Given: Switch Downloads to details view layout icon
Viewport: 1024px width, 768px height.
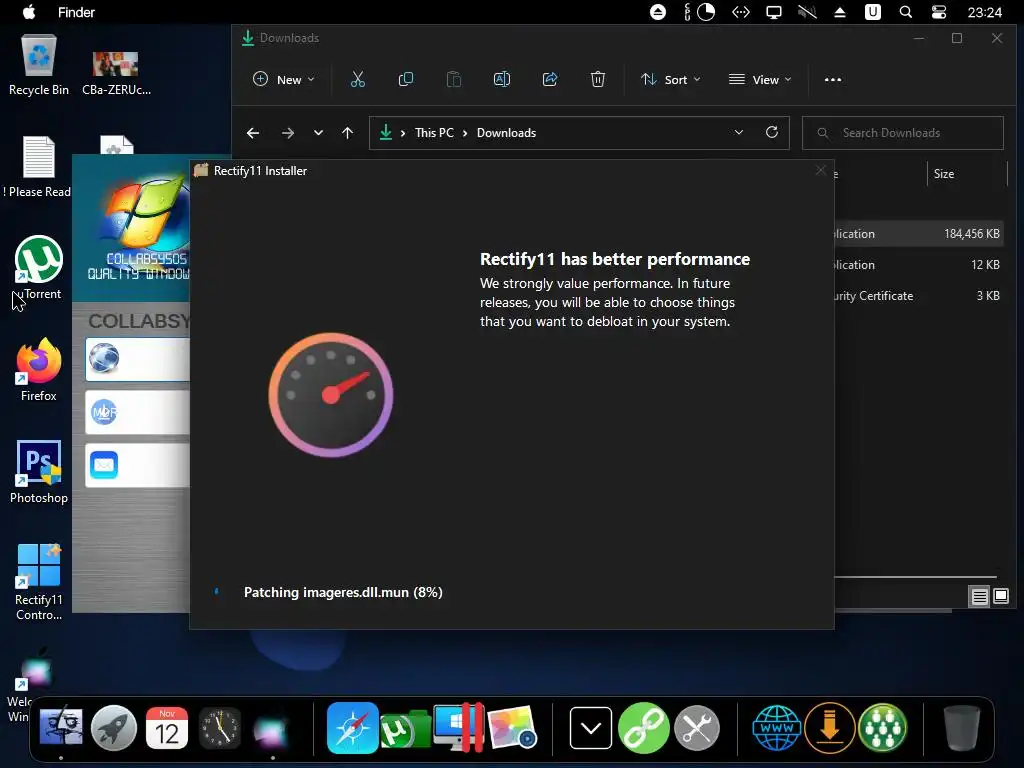Looking at the screenshot, I should click(x=980, y=596).
